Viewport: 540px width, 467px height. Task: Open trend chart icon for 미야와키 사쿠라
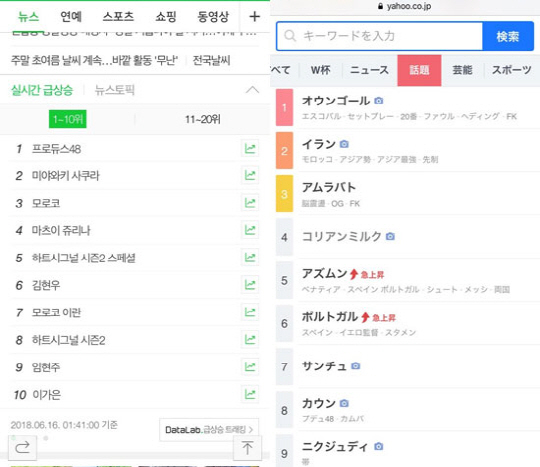click(250, 175)
